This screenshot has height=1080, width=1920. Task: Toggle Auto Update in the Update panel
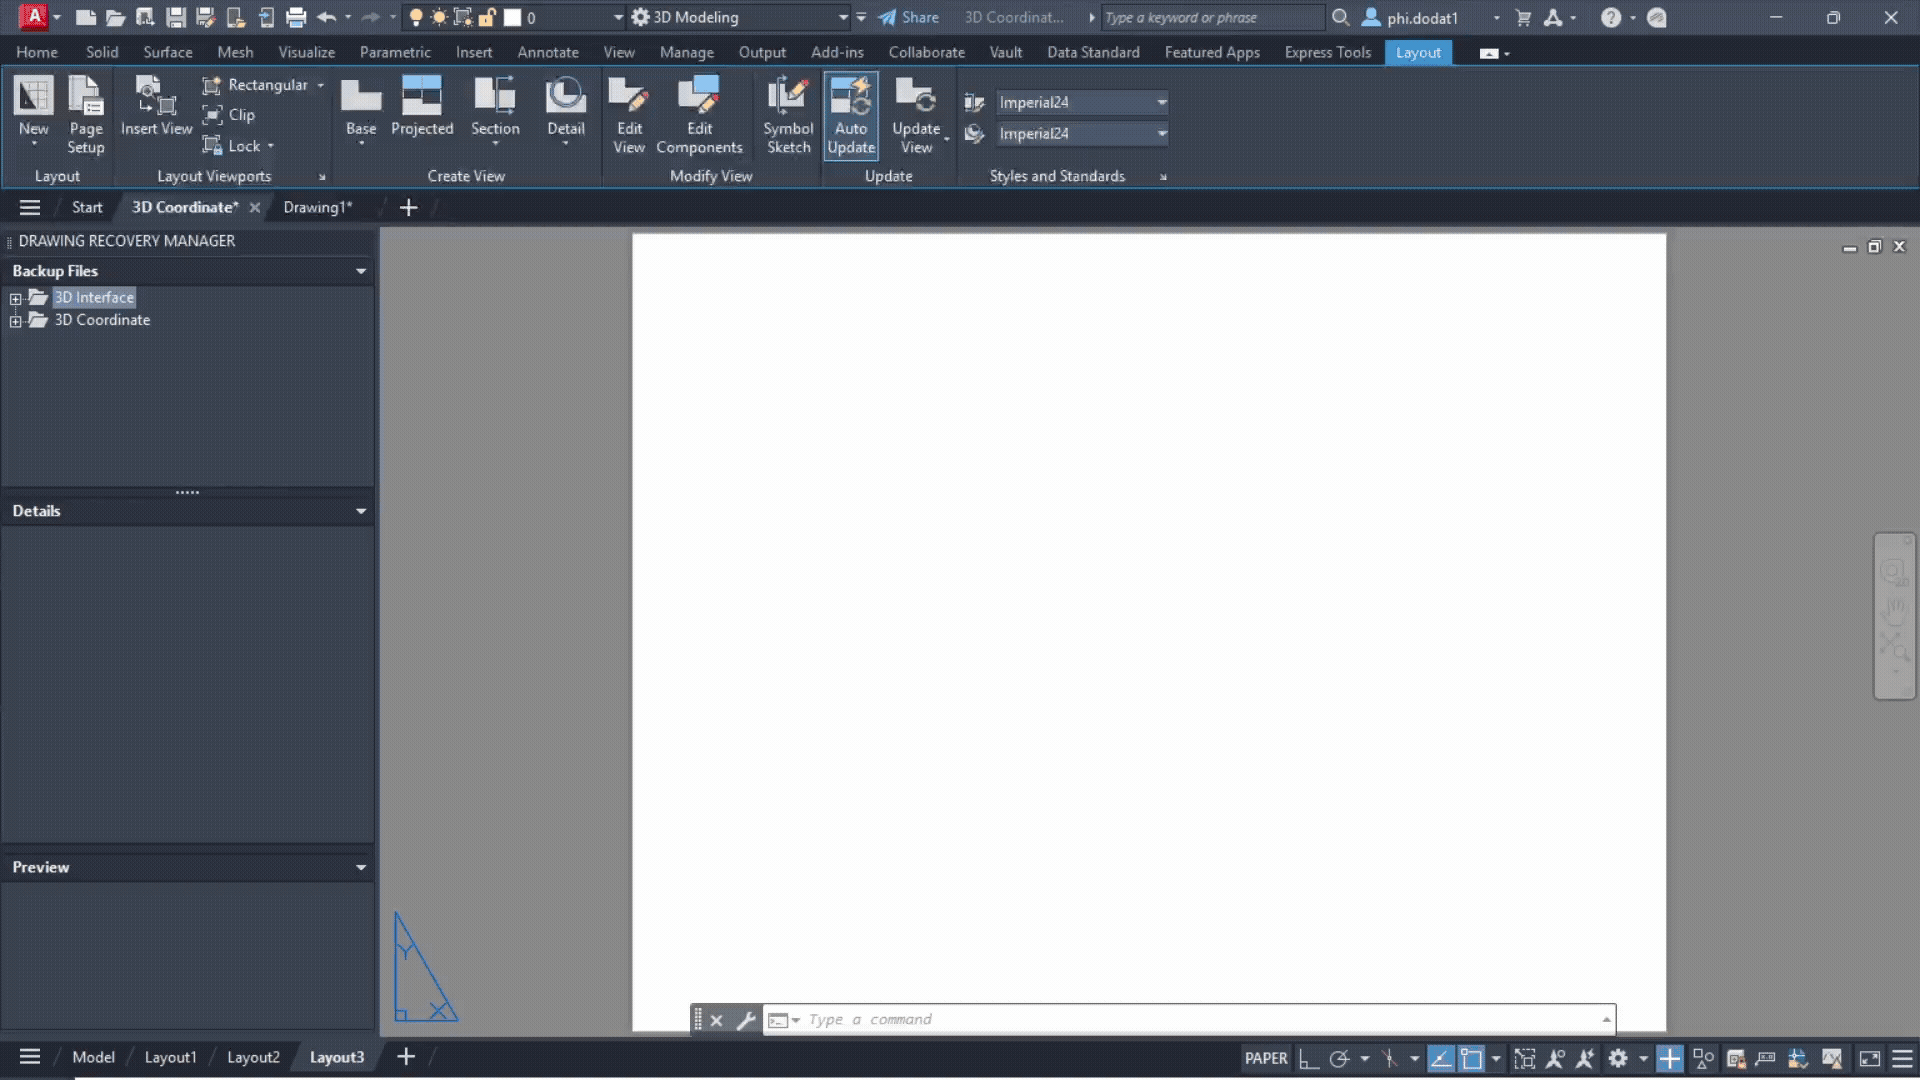pos(850,115)
